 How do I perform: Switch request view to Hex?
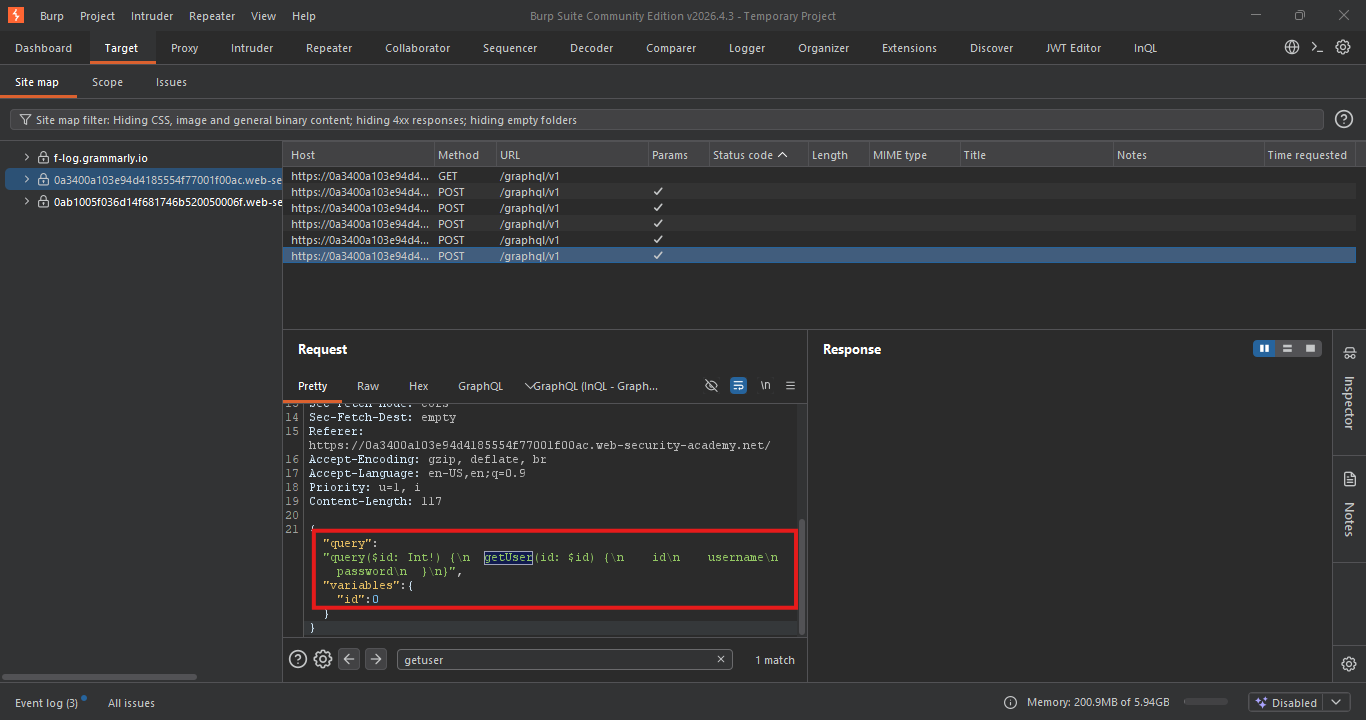click(419, 386)
